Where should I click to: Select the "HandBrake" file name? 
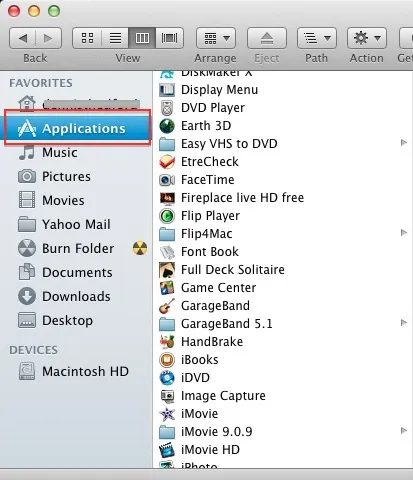coord(212,342)
